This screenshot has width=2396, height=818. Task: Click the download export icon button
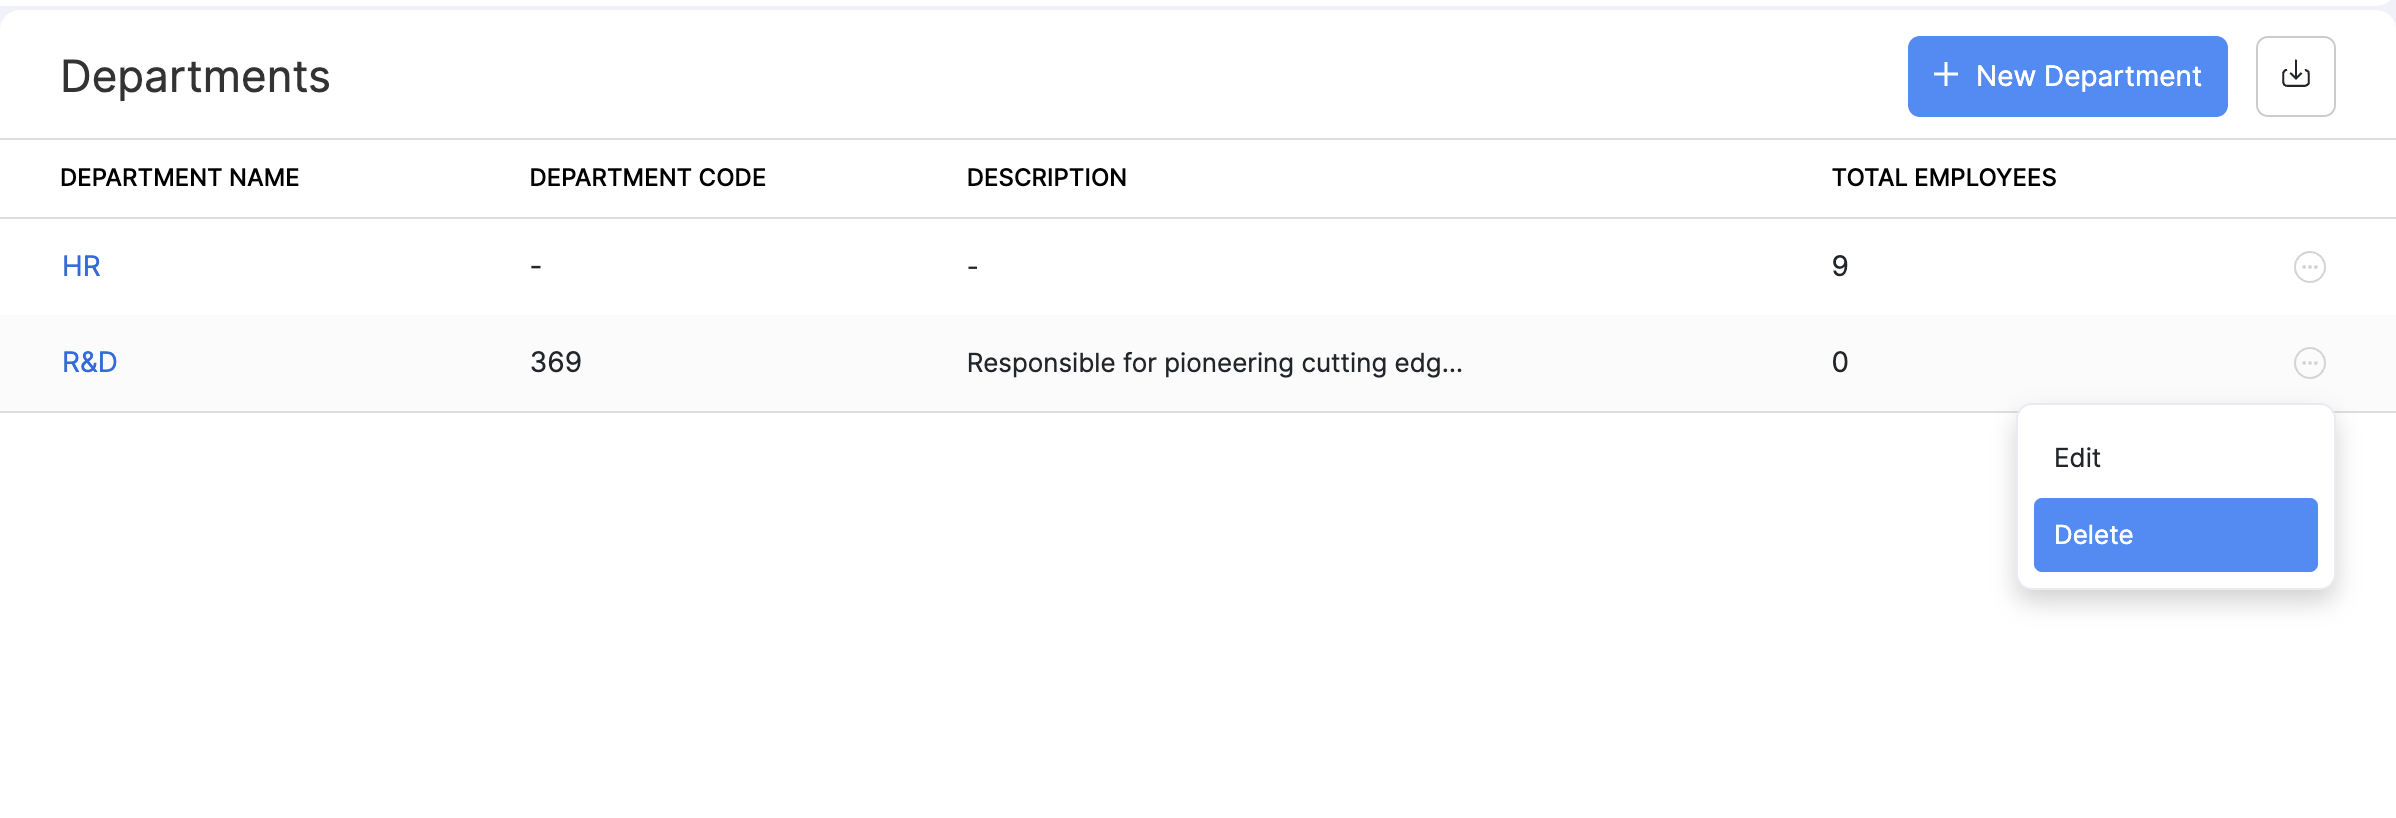(2295, 76)
